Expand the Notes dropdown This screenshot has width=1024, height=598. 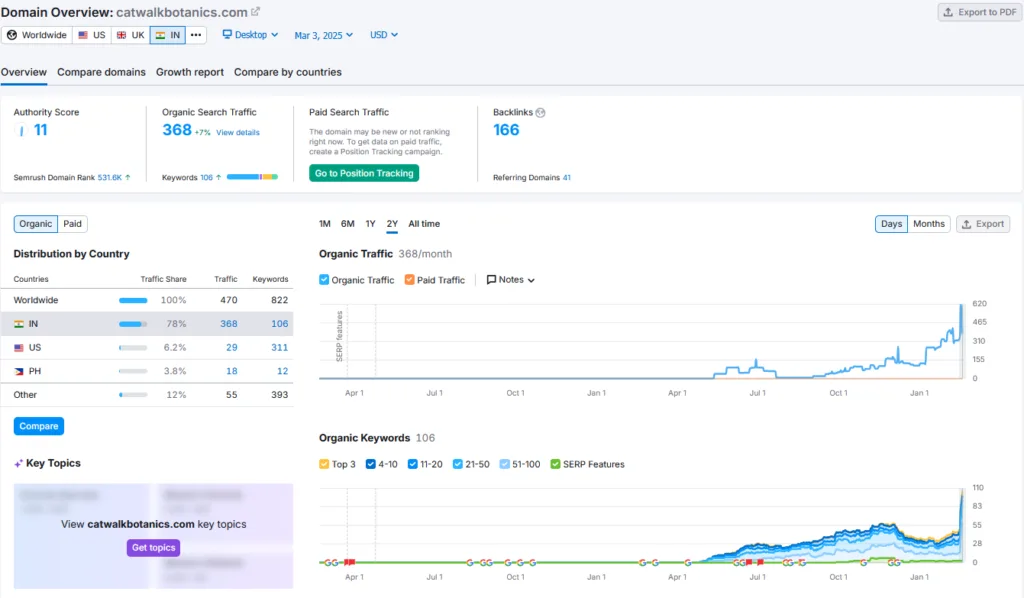511,279
